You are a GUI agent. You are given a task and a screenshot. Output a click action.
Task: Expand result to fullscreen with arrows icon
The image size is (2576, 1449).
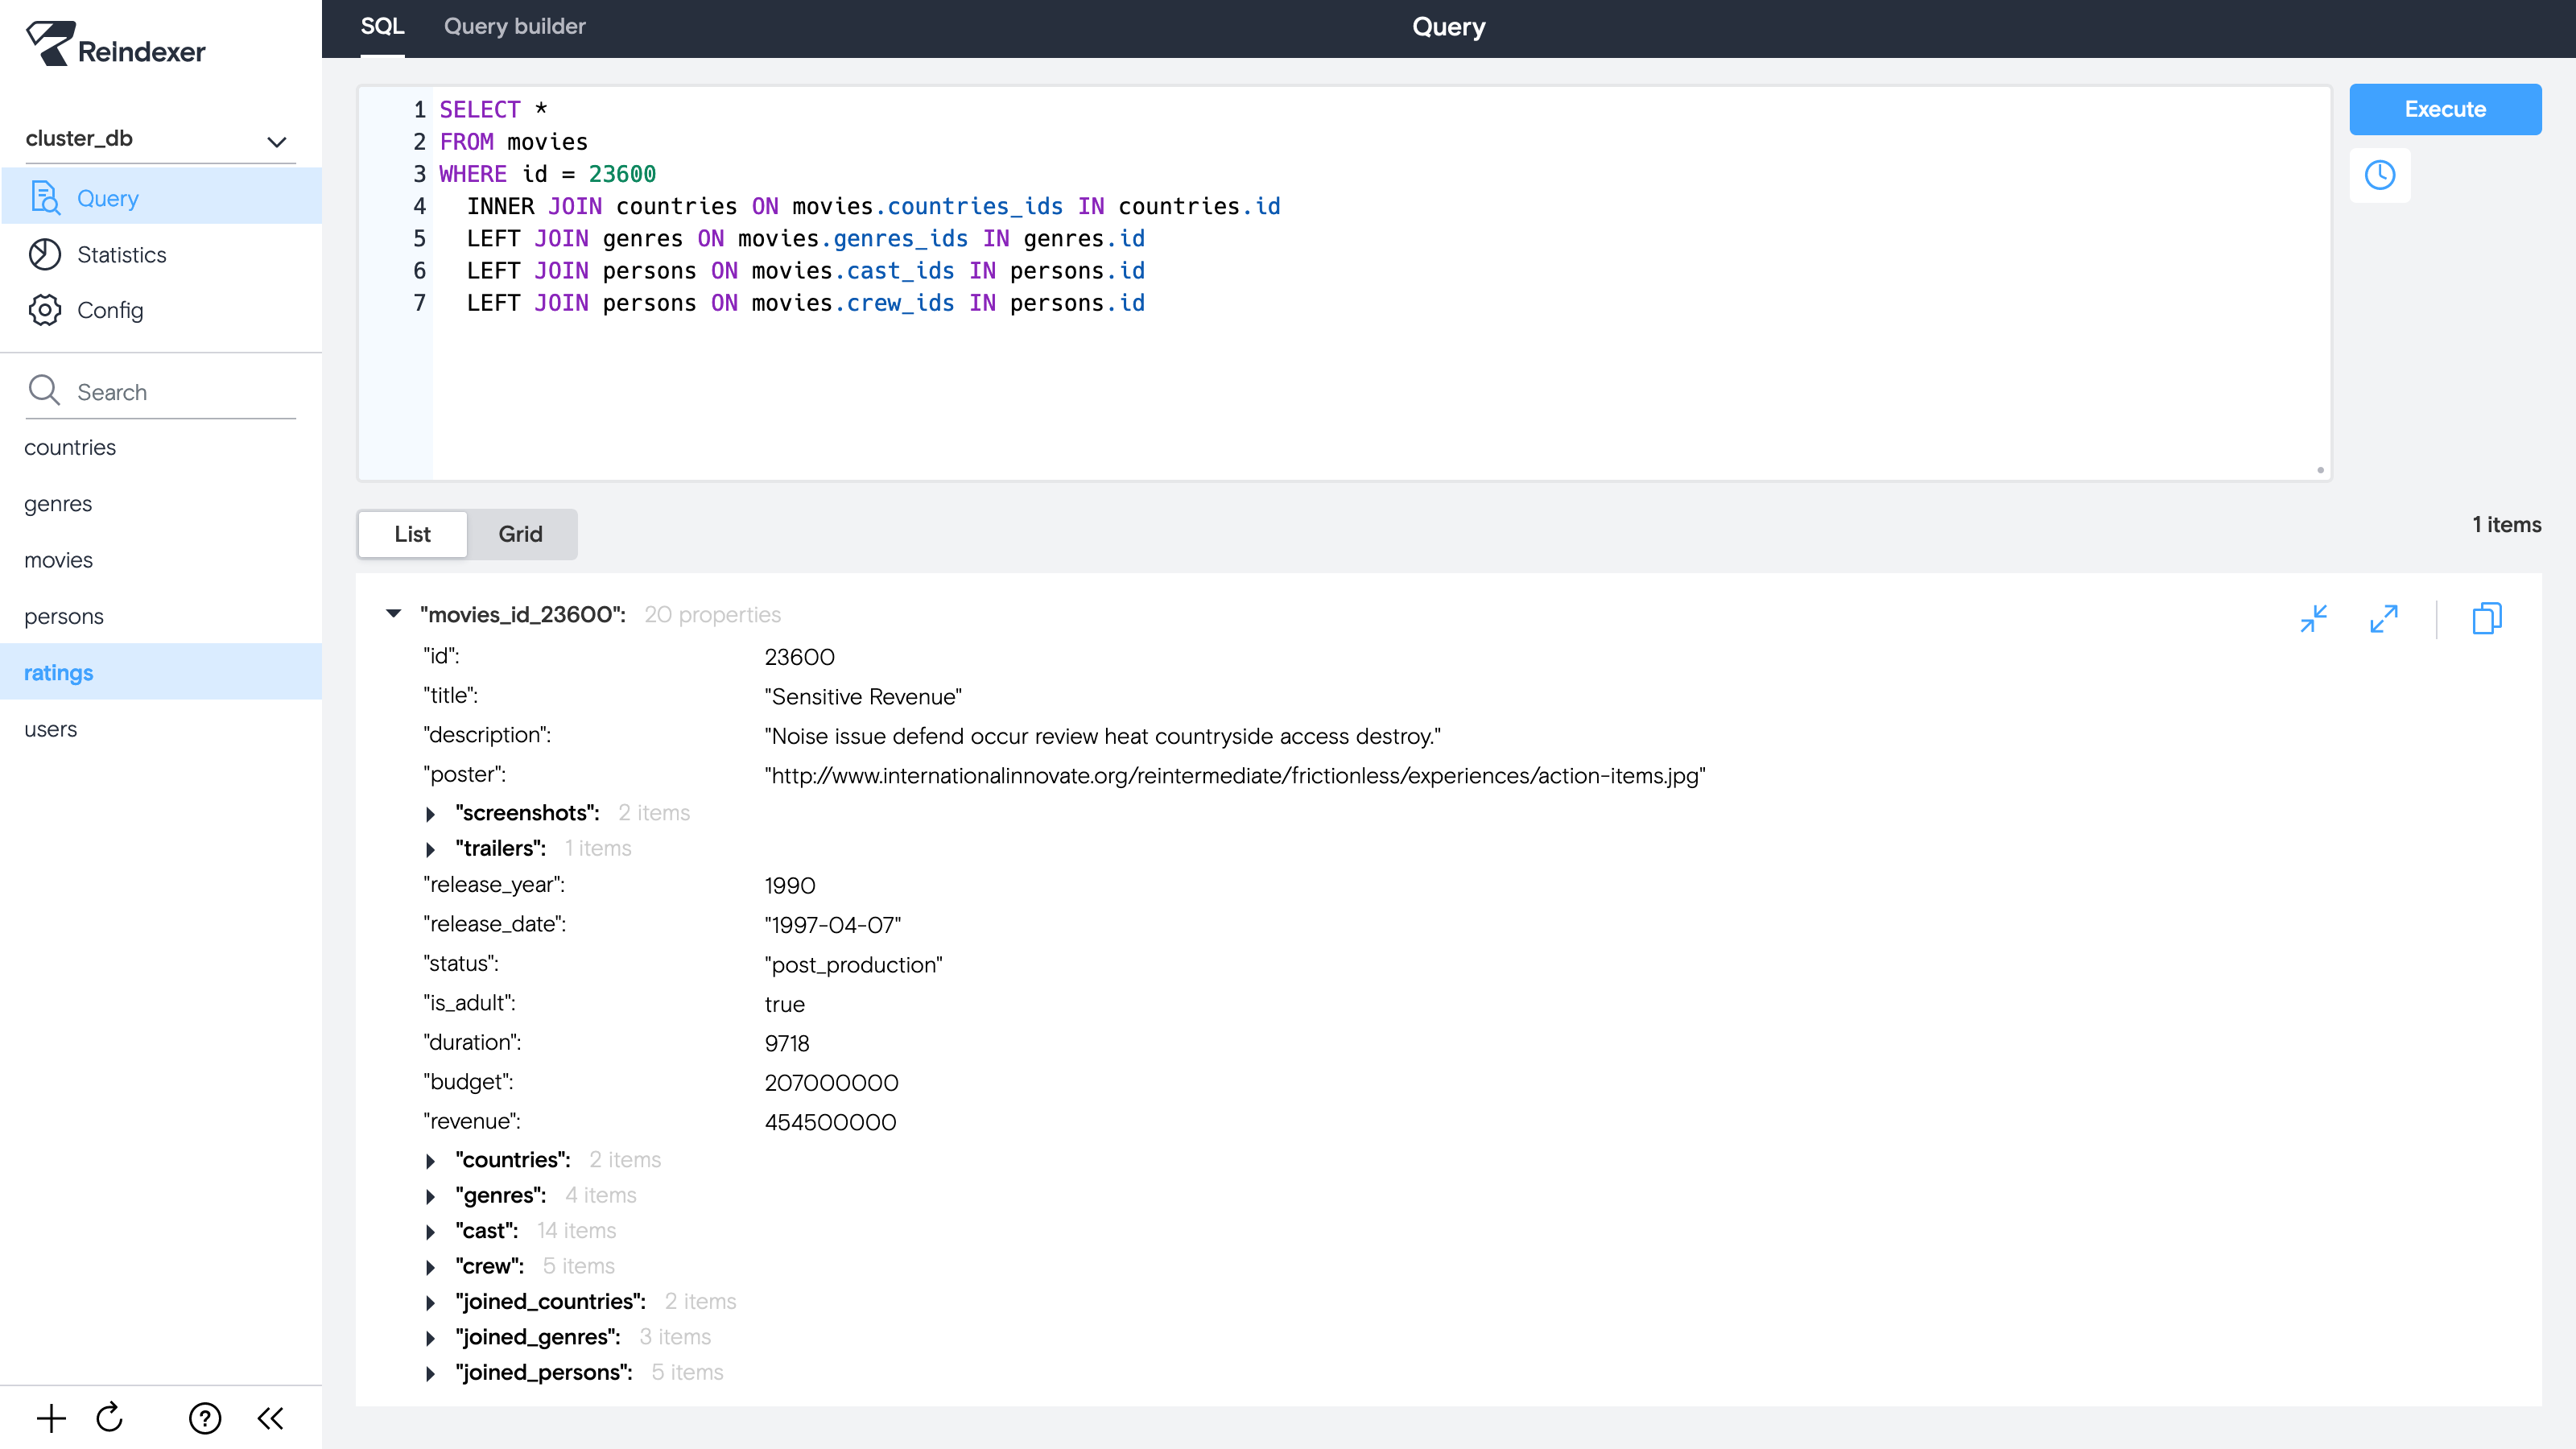(2383, 619)
